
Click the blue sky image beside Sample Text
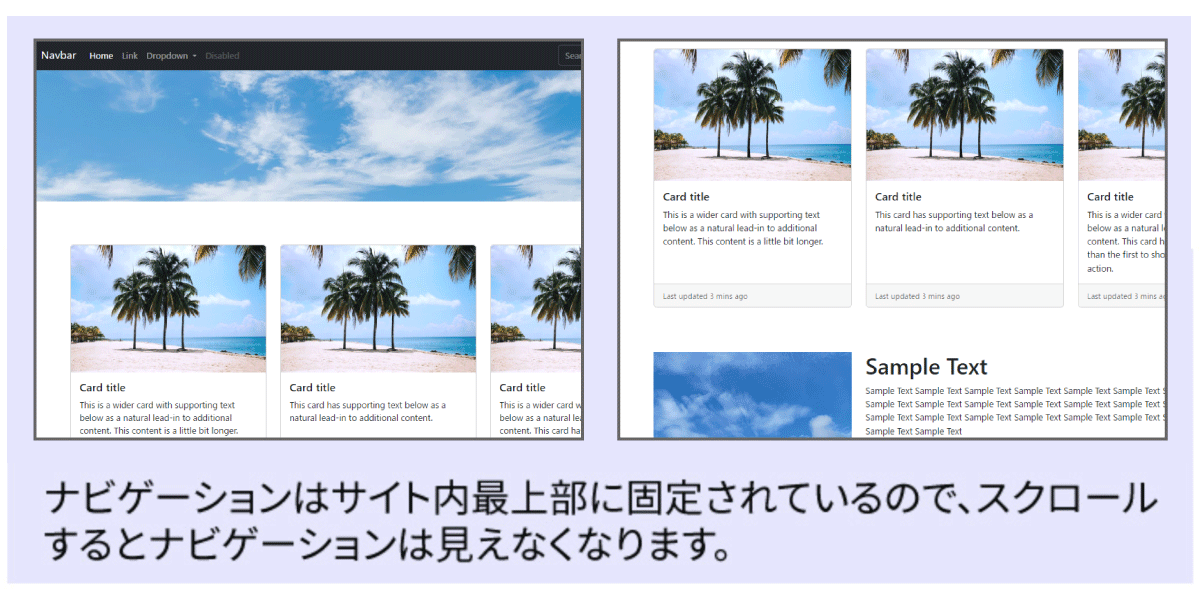[753, 395]
